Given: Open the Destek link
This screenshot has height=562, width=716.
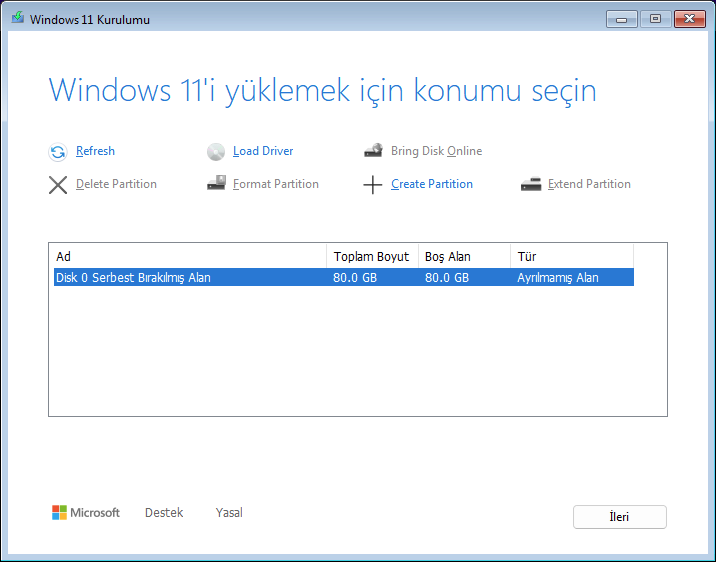Looking at the screenshot, I should pos(164,513).
